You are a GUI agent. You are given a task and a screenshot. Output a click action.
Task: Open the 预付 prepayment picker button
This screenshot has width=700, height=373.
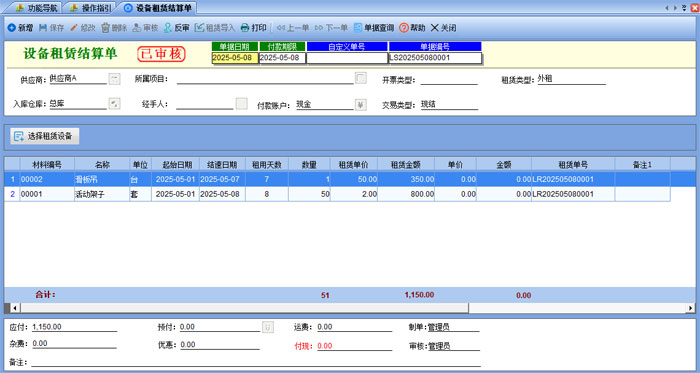(267, 327)
